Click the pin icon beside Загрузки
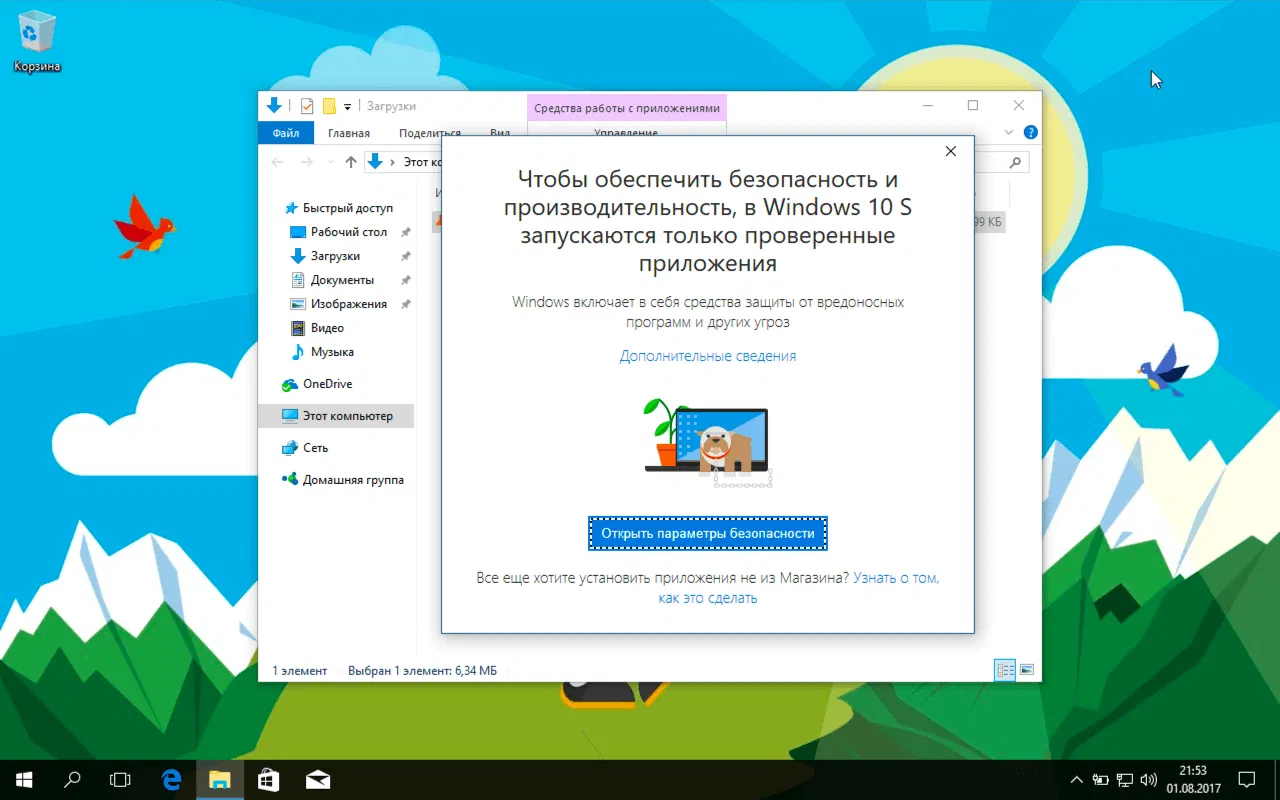 tap(406, 256)
